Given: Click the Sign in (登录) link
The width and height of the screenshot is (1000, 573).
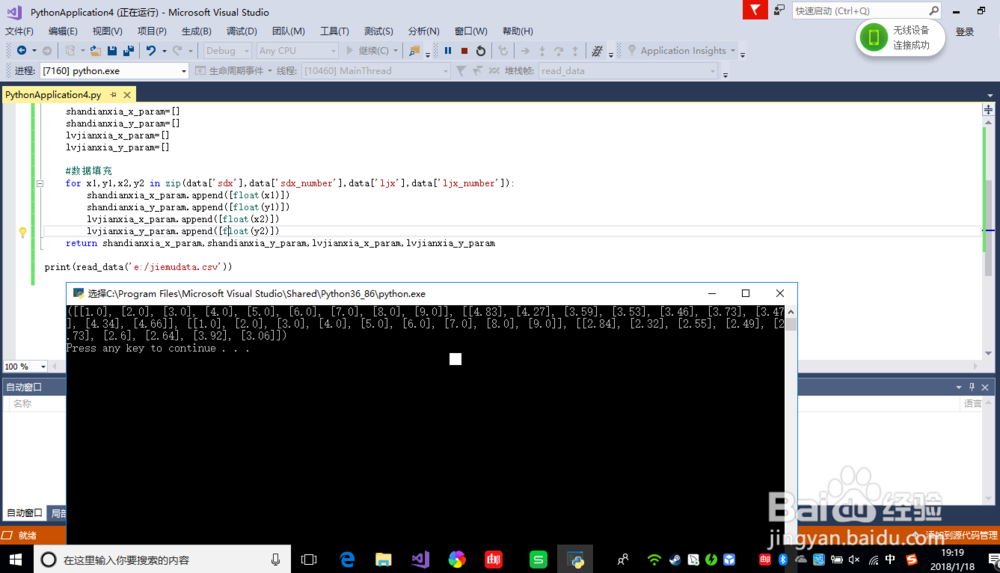Looking at the screenshot, I should [964, 31].
